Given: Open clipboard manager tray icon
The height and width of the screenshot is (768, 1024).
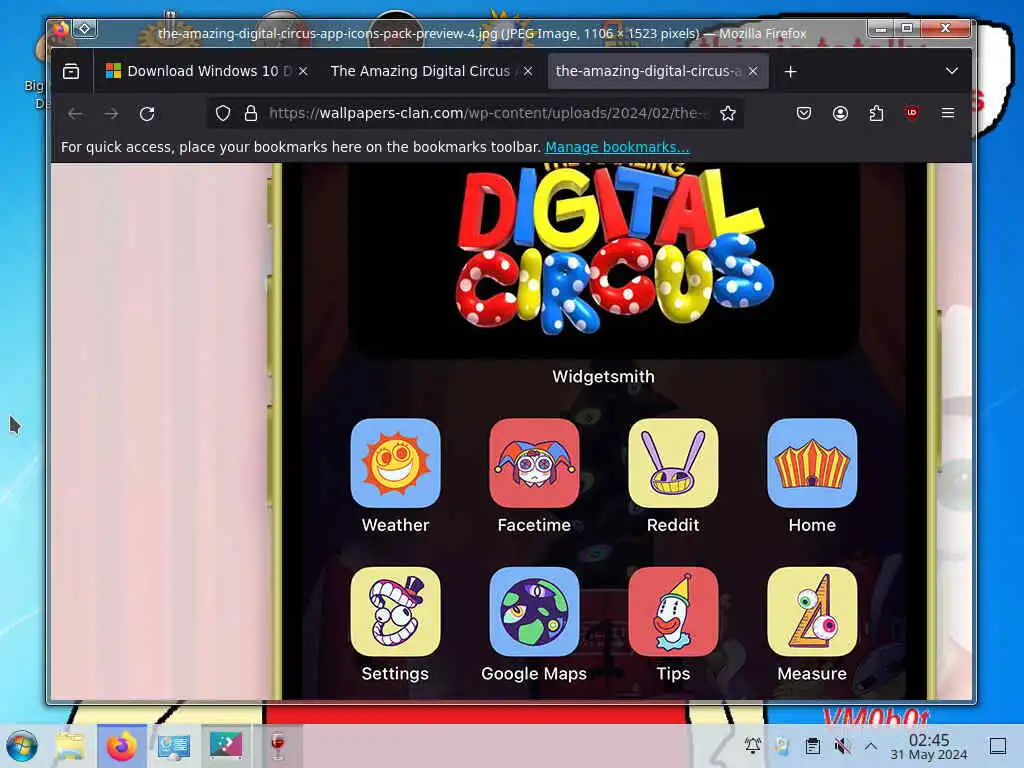Looking at the screenshot, I should click(812, 745).
